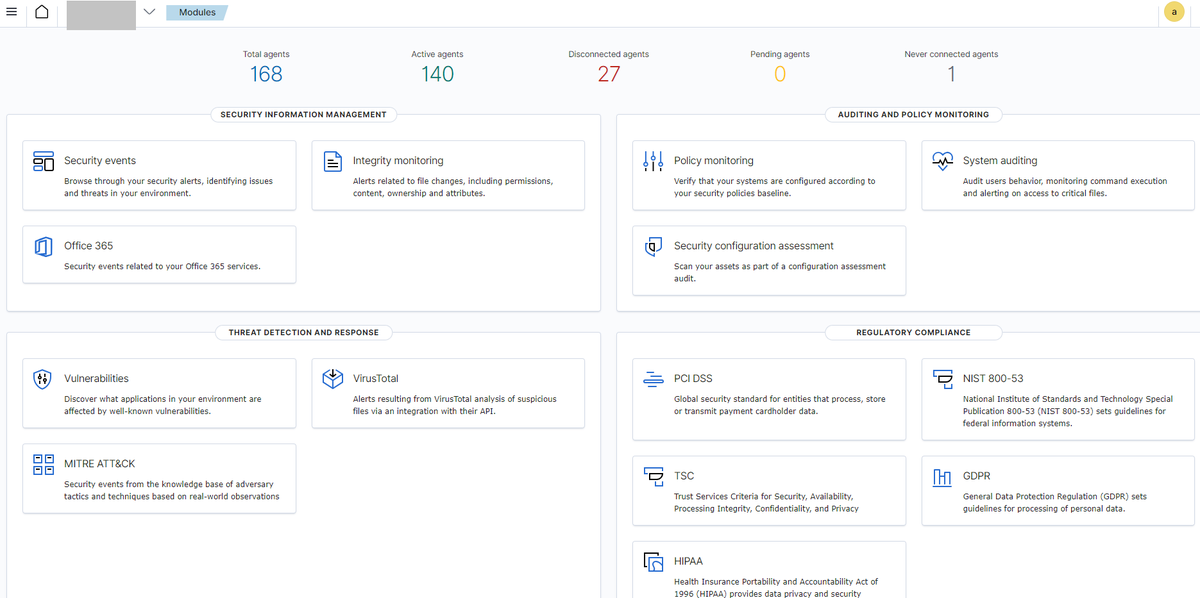Open the user avatar menu
The image size is (1200, 598).
[x=1174, y=12]
